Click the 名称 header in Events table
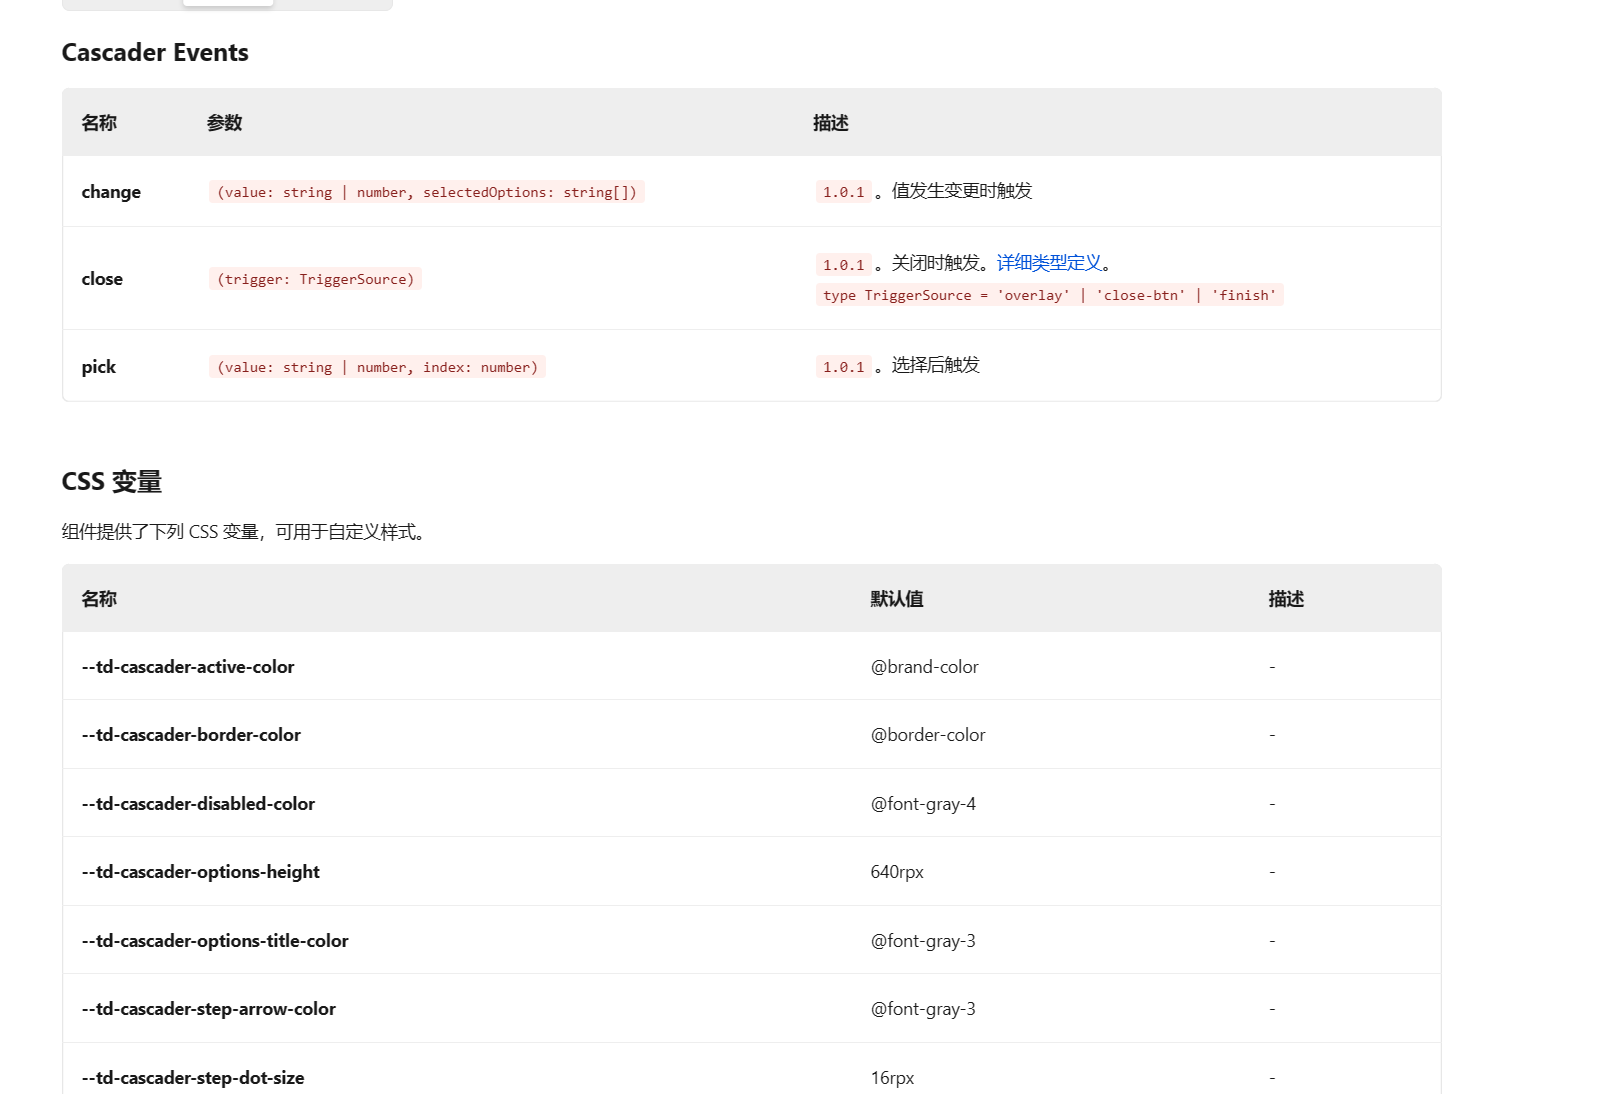 99,123
